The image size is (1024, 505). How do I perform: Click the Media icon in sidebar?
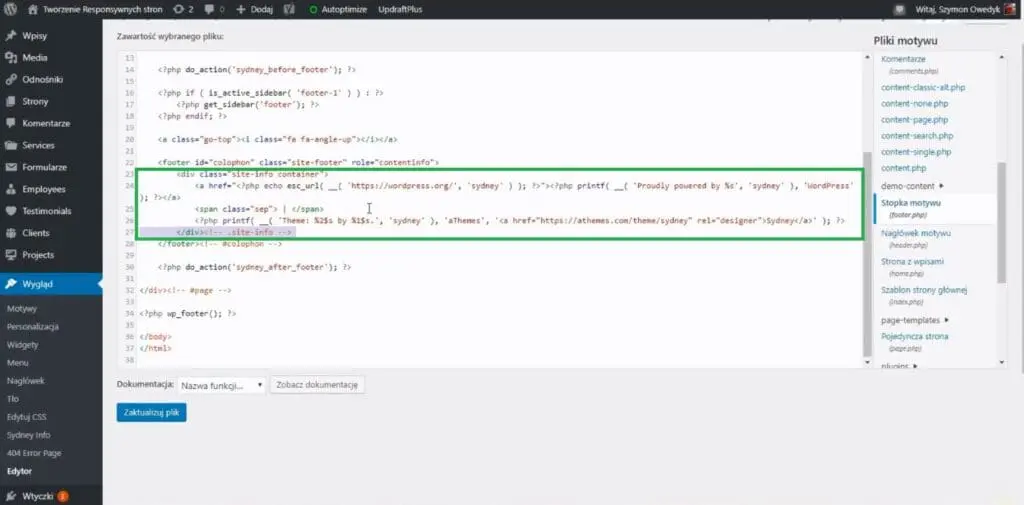(x=10, y=57)
